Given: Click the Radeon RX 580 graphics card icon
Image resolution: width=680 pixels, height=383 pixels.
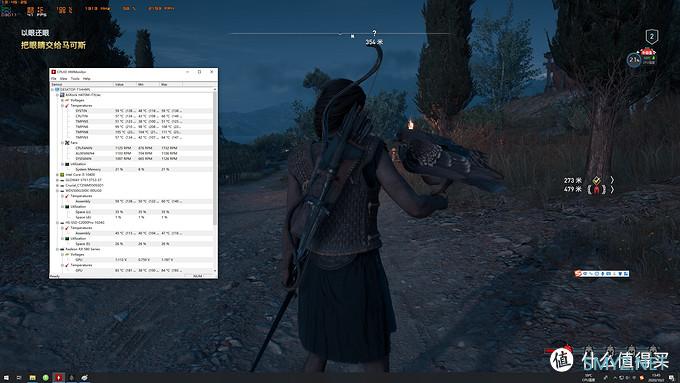Looking at the screenshot, I should click(x=62, y=249).
